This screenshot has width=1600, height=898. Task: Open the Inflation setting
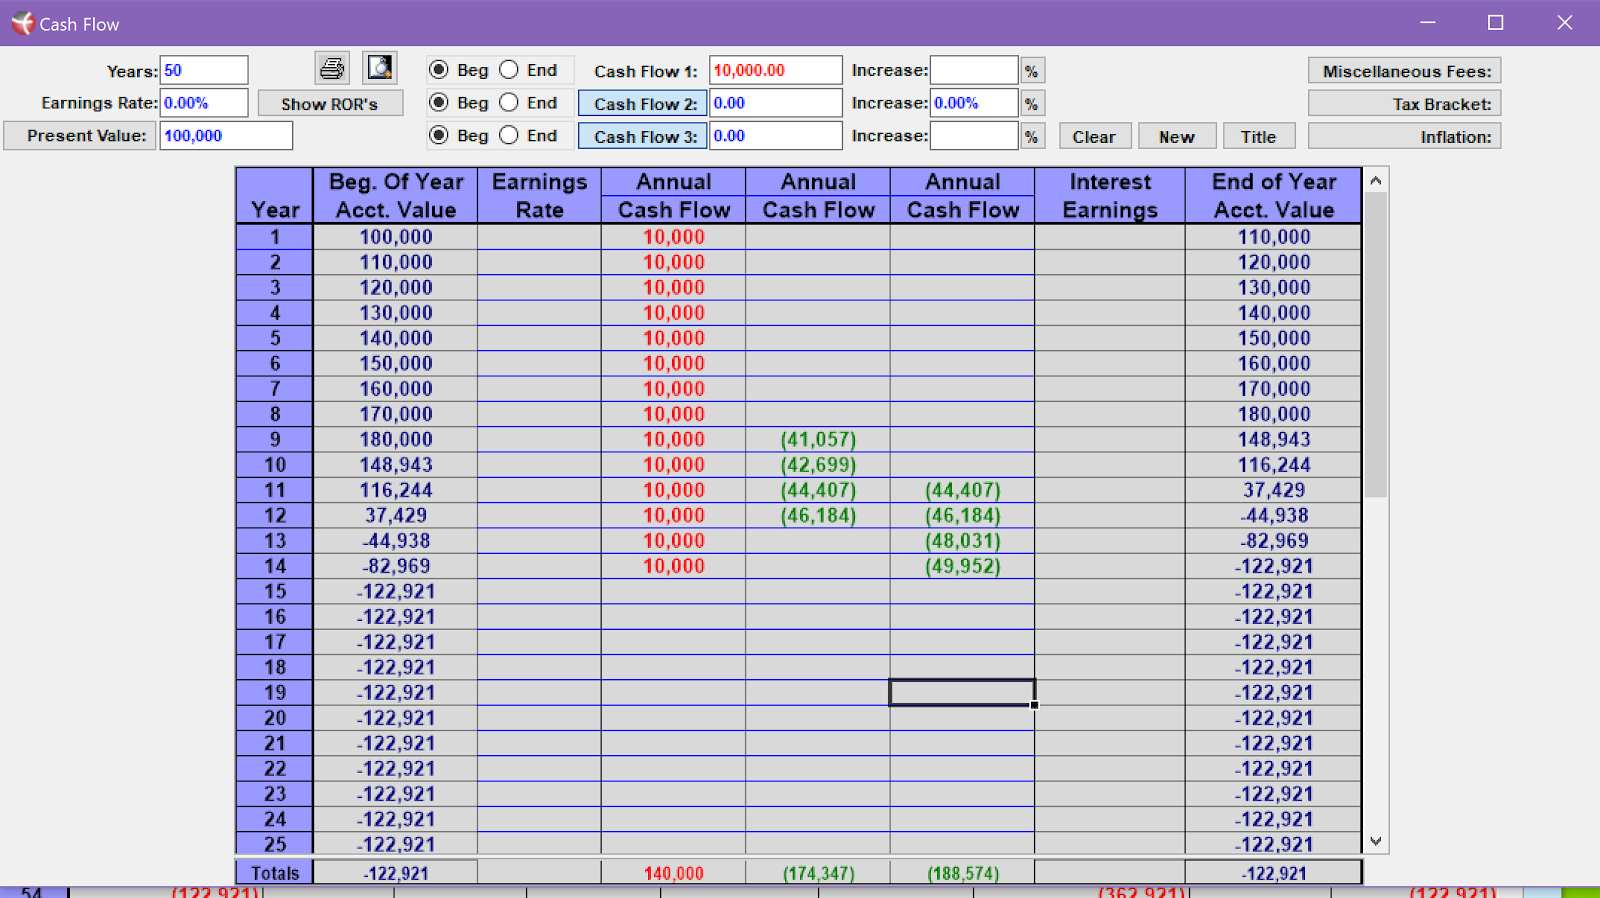point(1404,137)
